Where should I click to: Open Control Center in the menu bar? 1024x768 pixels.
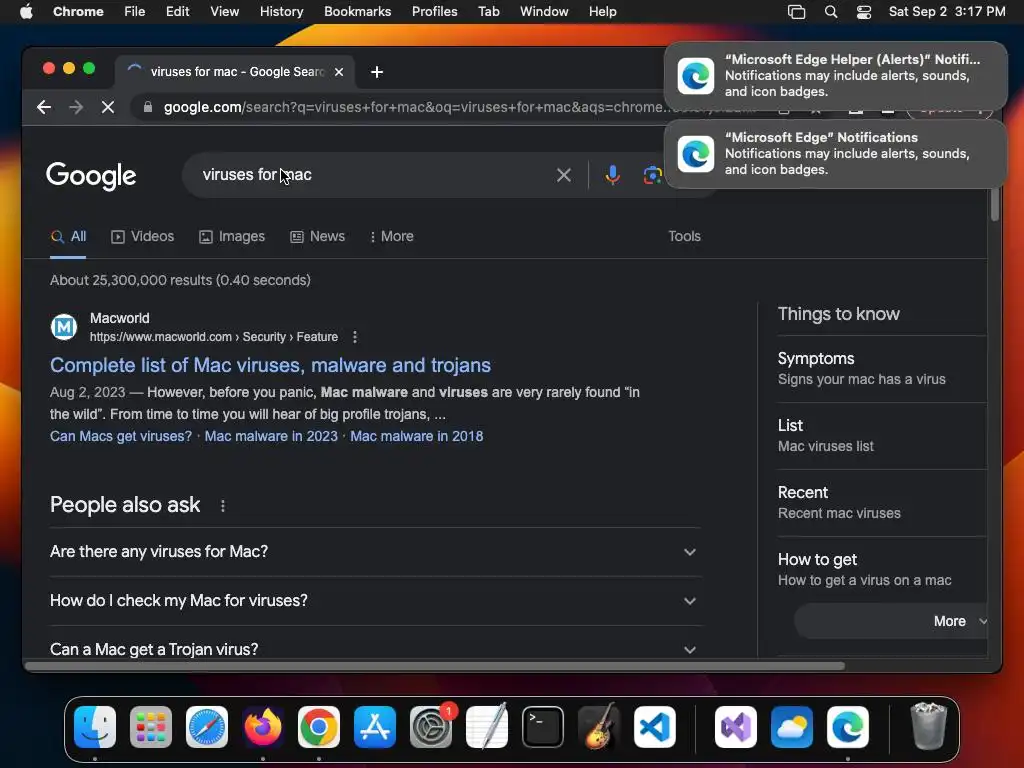pyautogui.click(x=863, y=12)
